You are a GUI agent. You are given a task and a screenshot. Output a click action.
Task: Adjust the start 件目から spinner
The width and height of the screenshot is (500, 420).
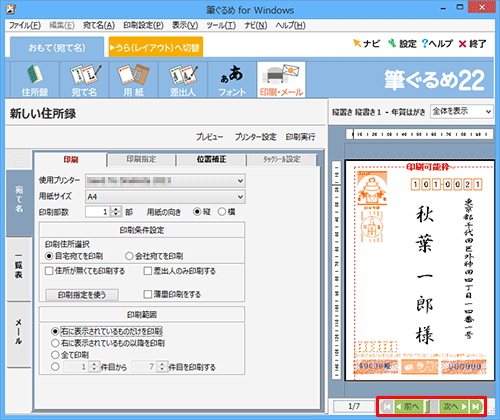94,367
